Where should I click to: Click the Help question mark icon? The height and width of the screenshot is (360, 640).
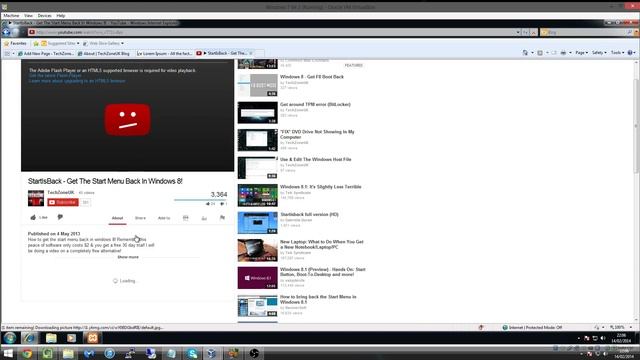[x=630, y=53]
